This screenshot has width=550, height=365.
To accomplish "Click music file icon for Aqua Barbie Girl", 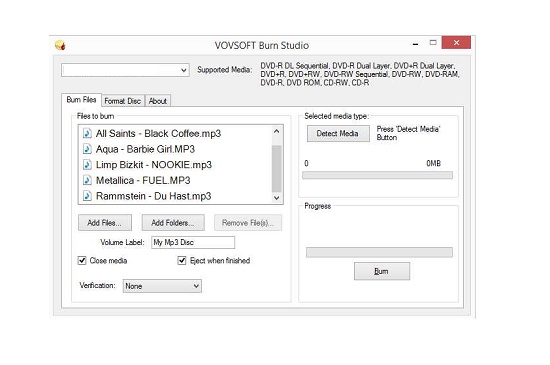I will click(x=87, y=149).
